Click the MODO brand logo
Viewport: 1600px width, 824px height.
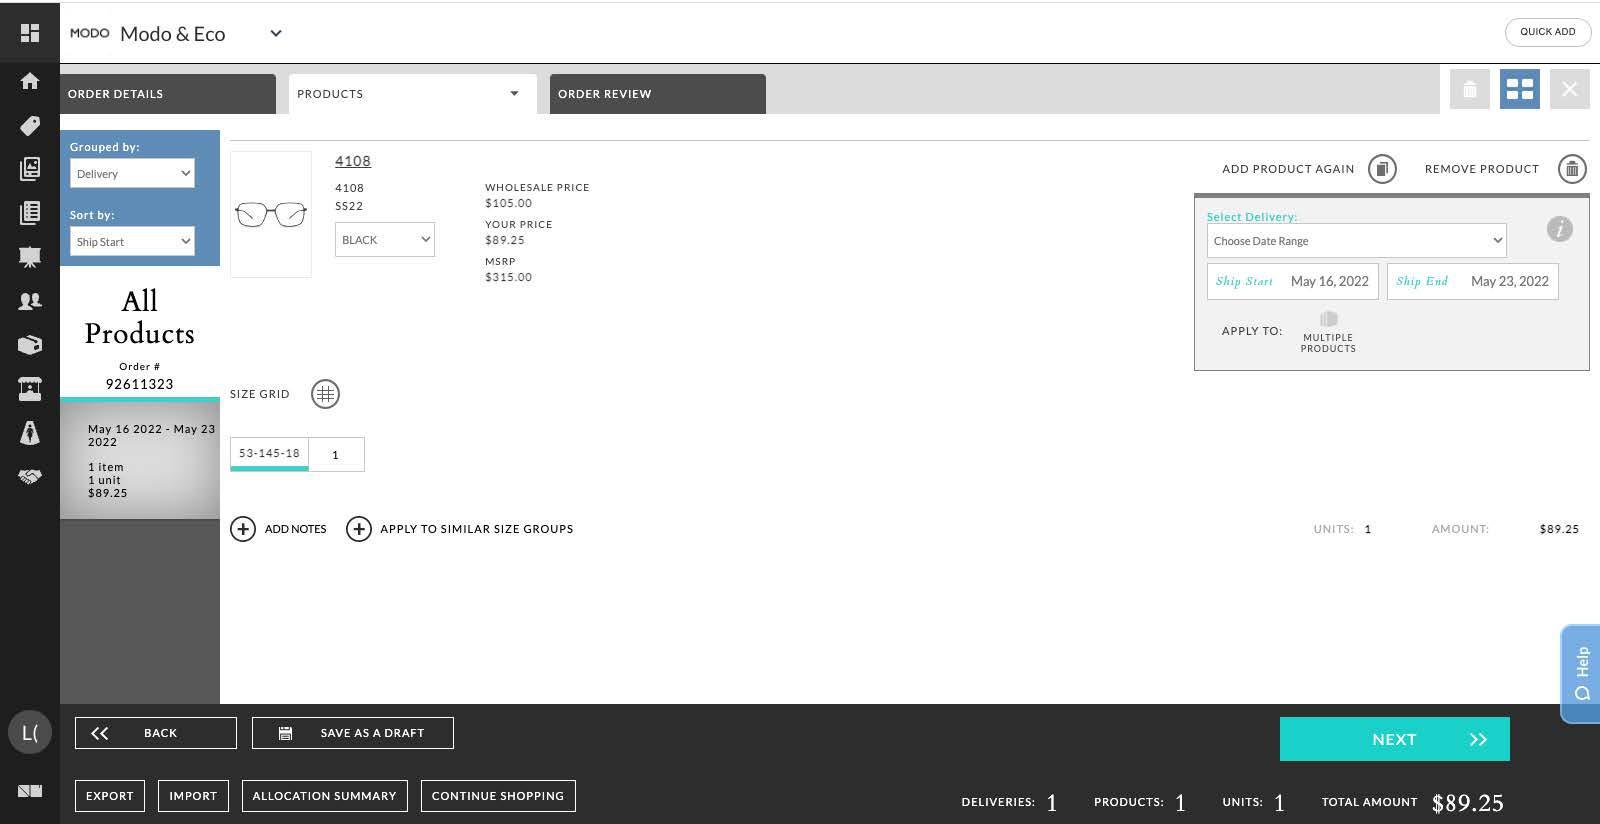point(89,33)
